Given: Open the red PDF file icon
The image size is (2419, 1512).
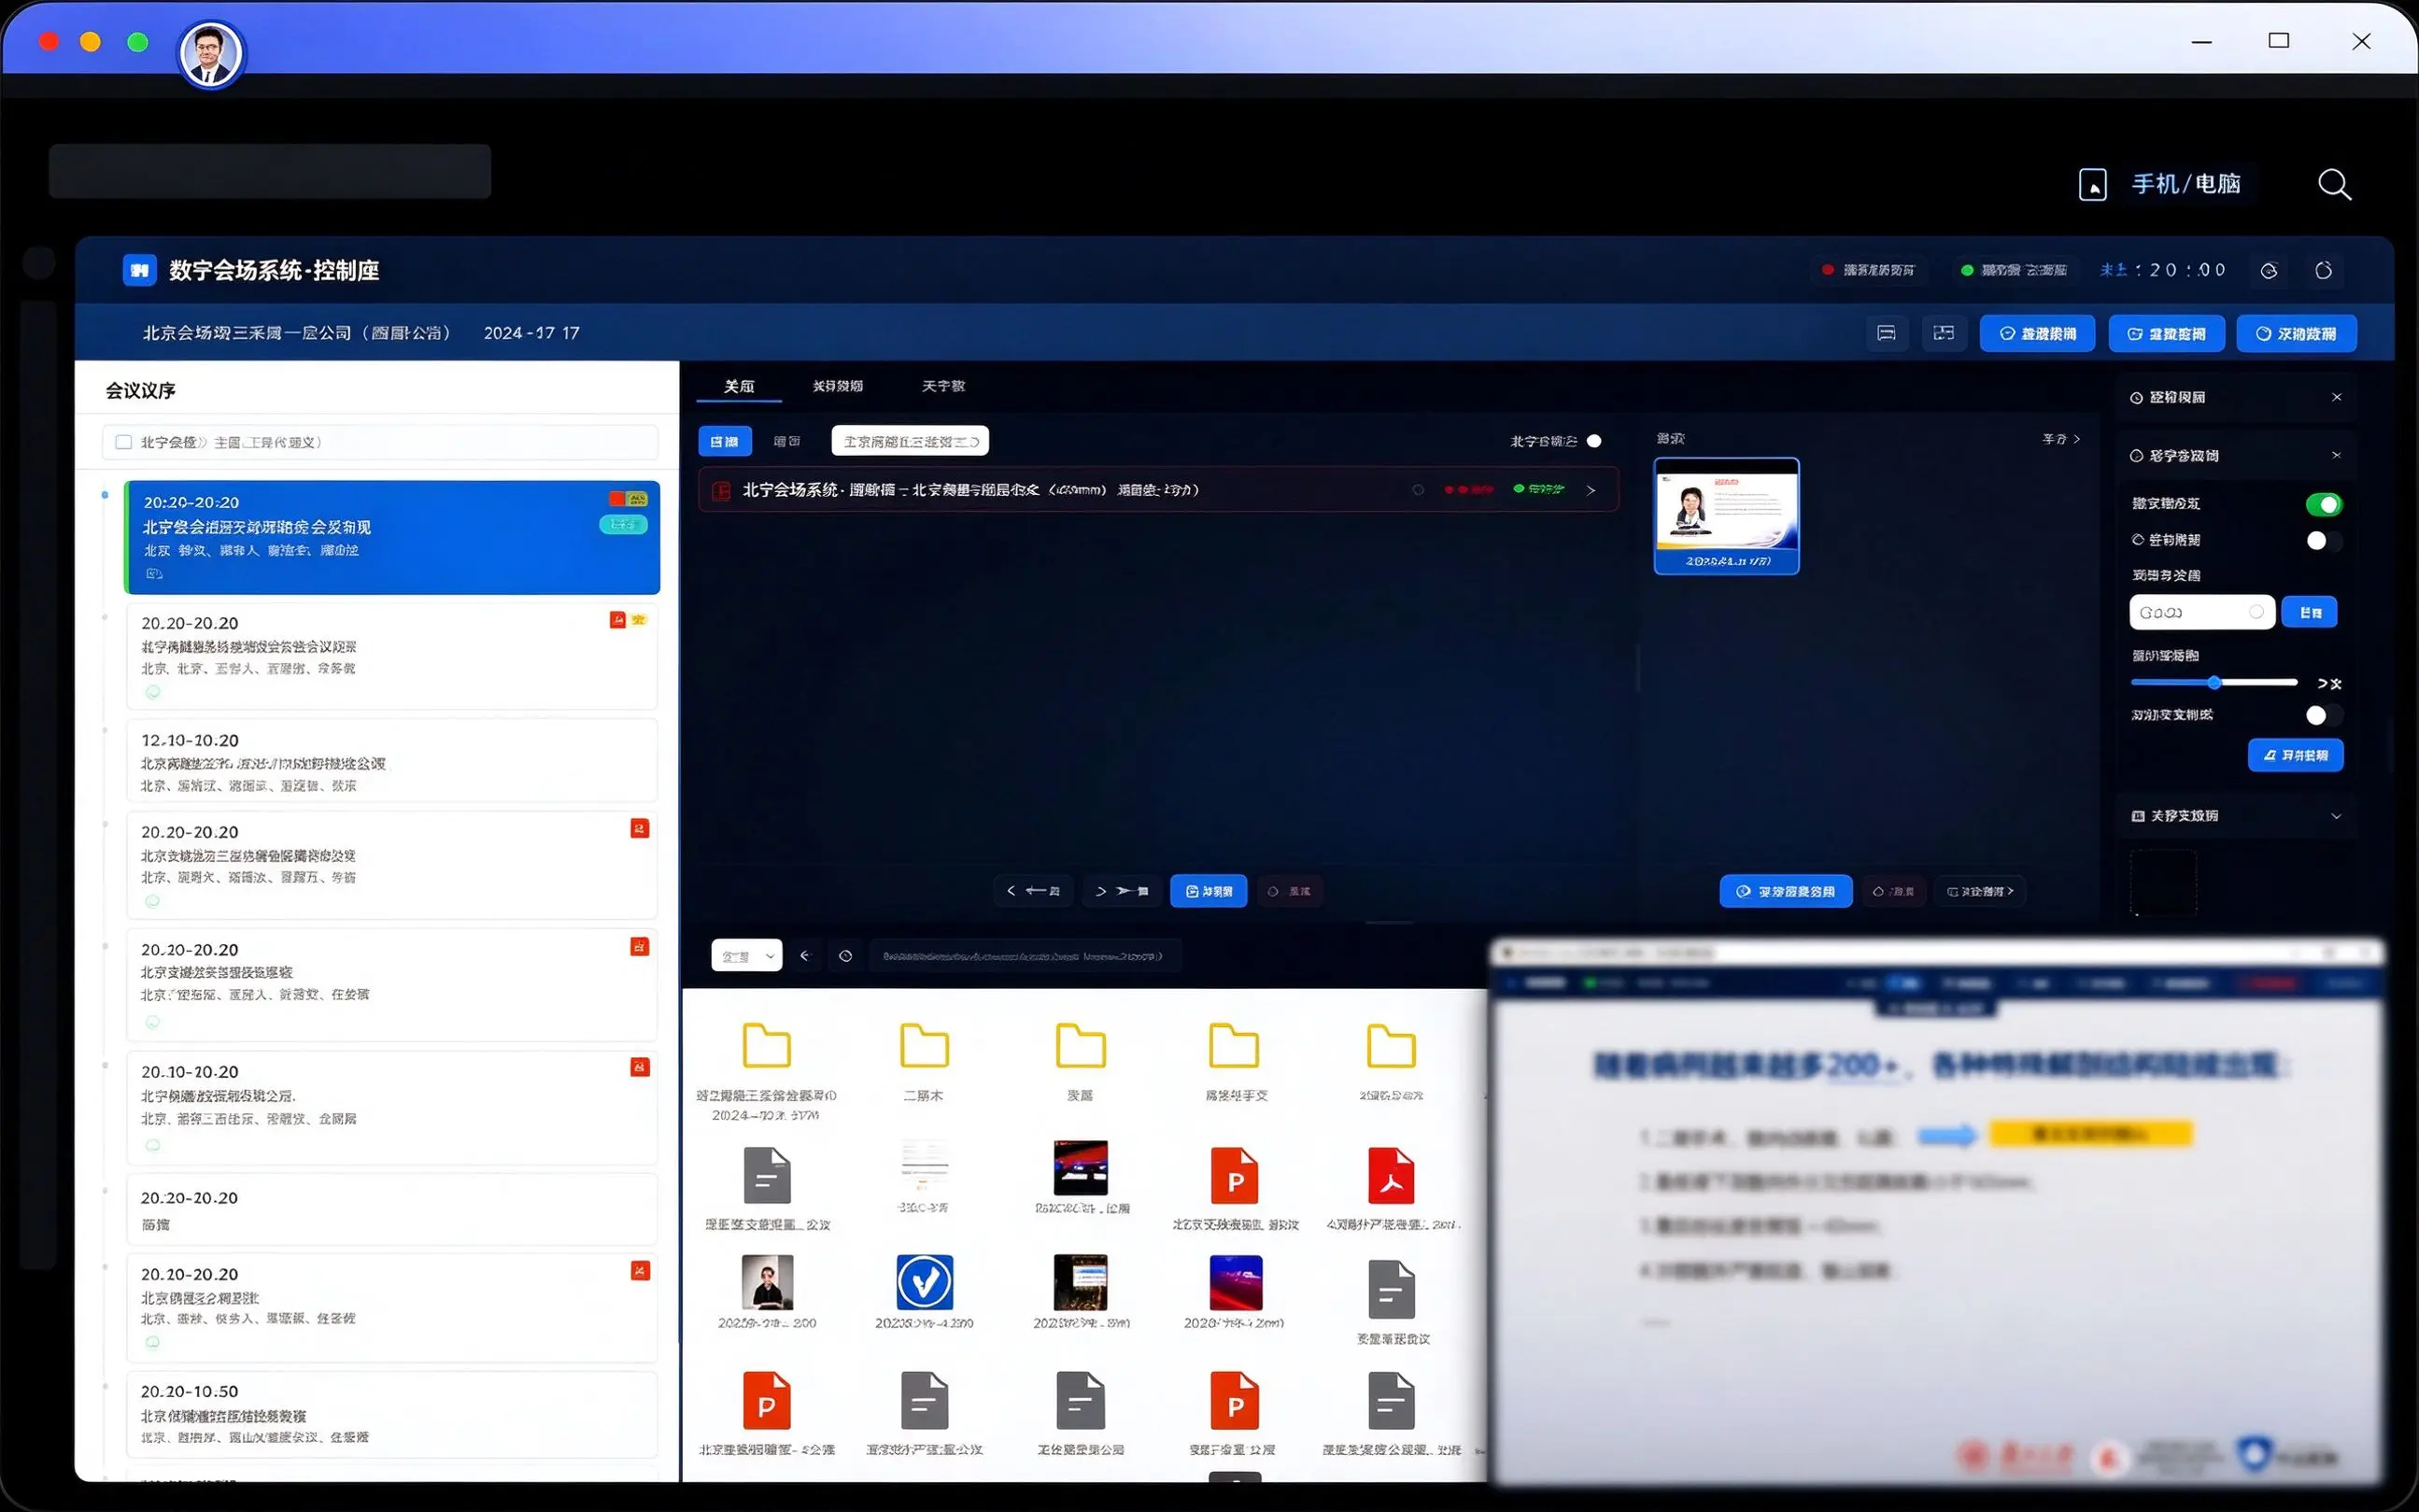Looking at the screenshot, I should [1390, 1176].
